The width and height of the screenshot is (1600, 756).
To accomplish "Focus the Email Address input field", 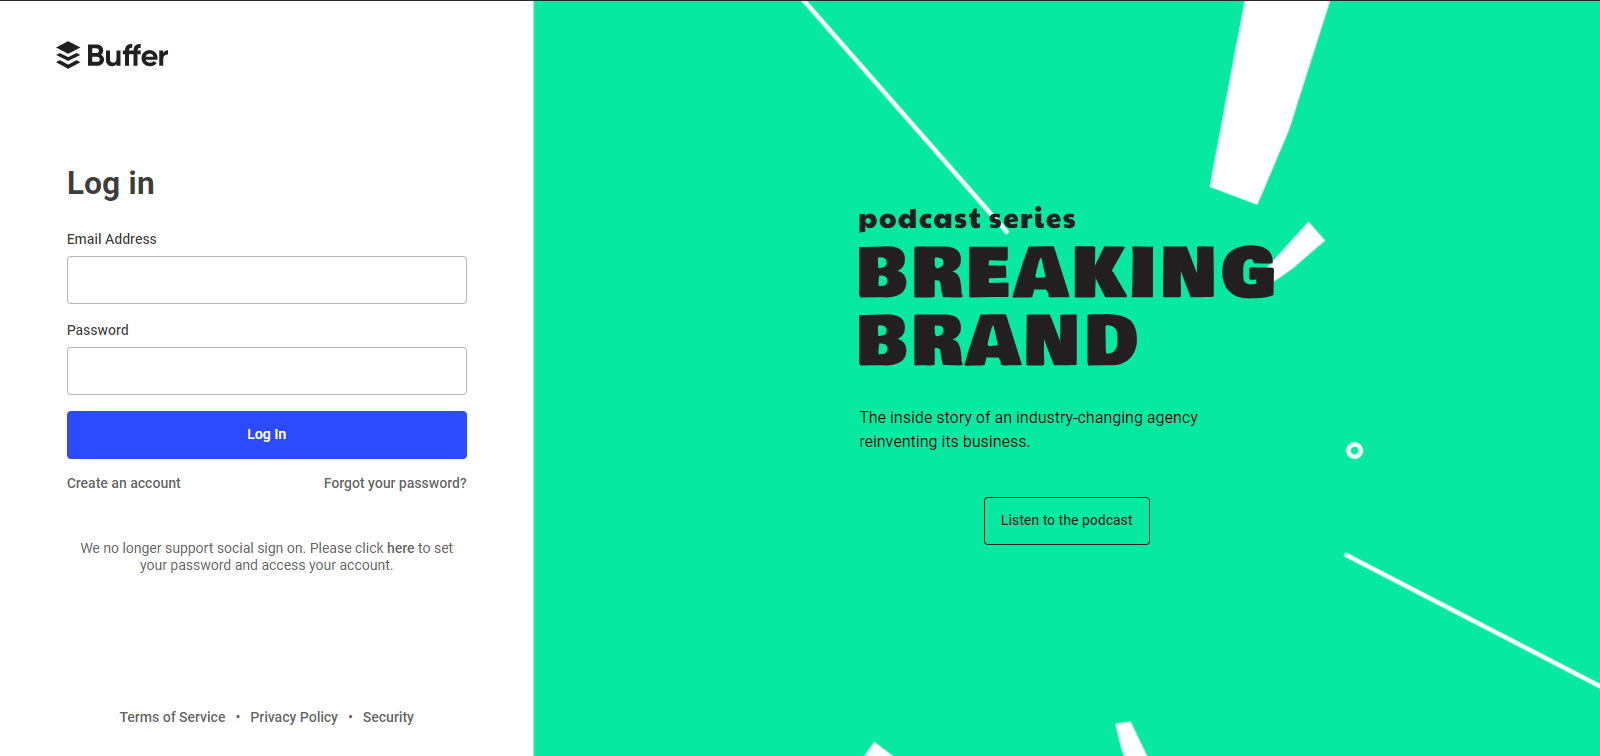I will [267, 280].
